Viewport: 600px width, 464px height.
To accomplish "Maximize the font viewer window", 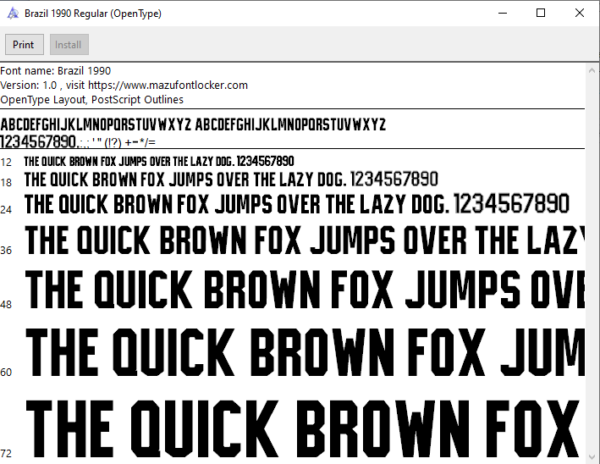I will tap(541, 13).
